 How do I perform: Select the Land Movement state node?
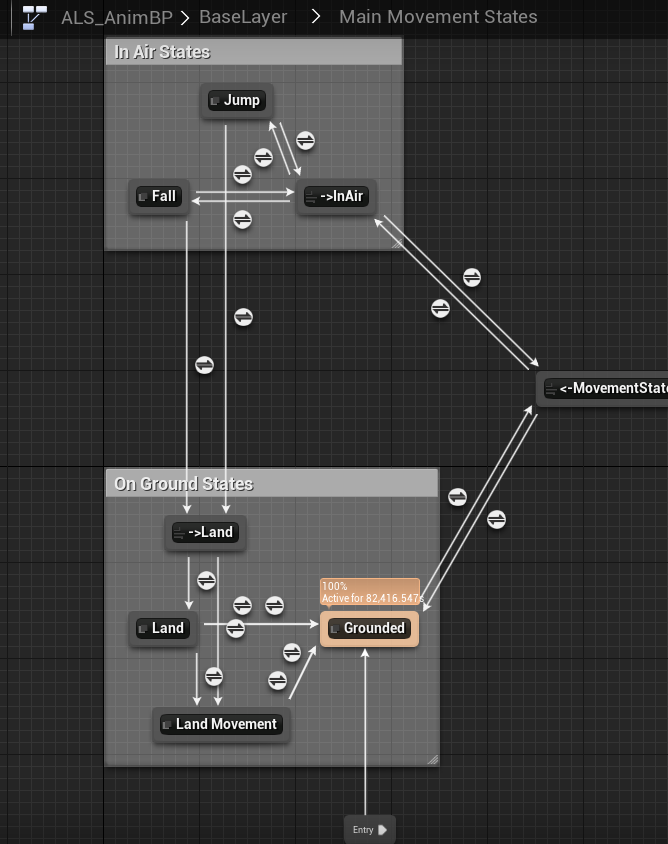pyautogui.click(x=221, y=724)
